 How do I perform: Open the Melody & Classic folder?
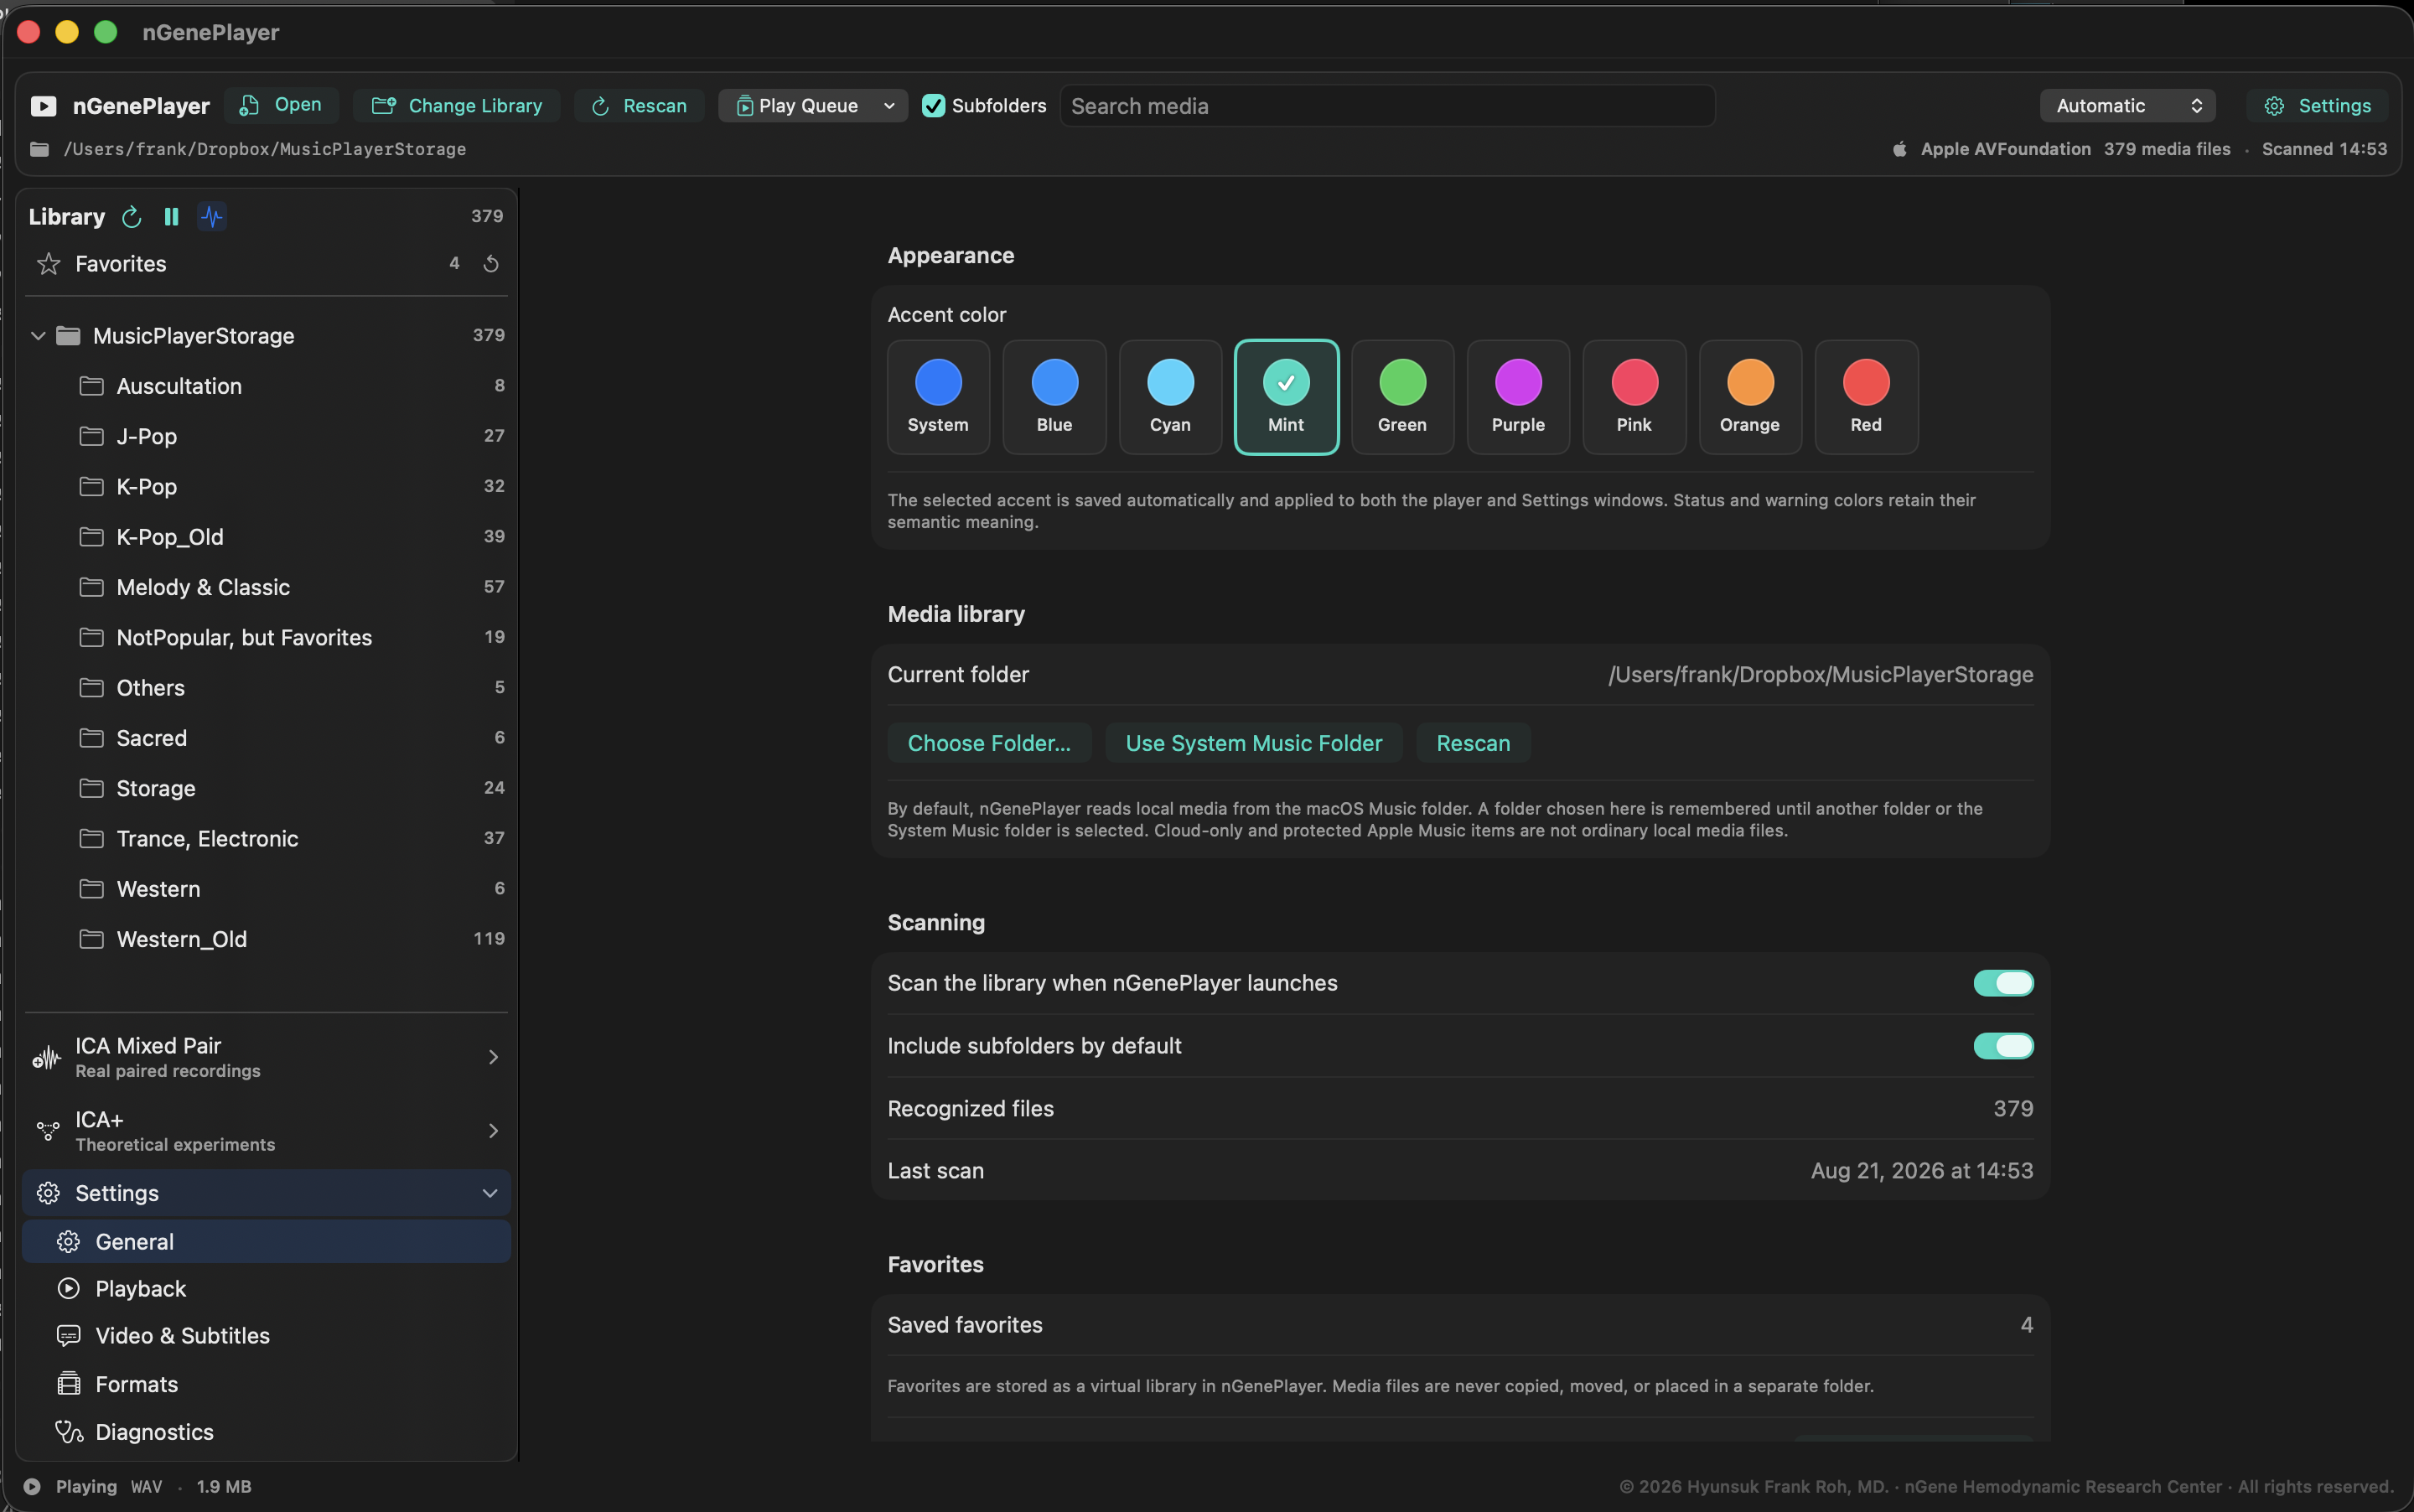pyautogui.click(x=267, y=587)
